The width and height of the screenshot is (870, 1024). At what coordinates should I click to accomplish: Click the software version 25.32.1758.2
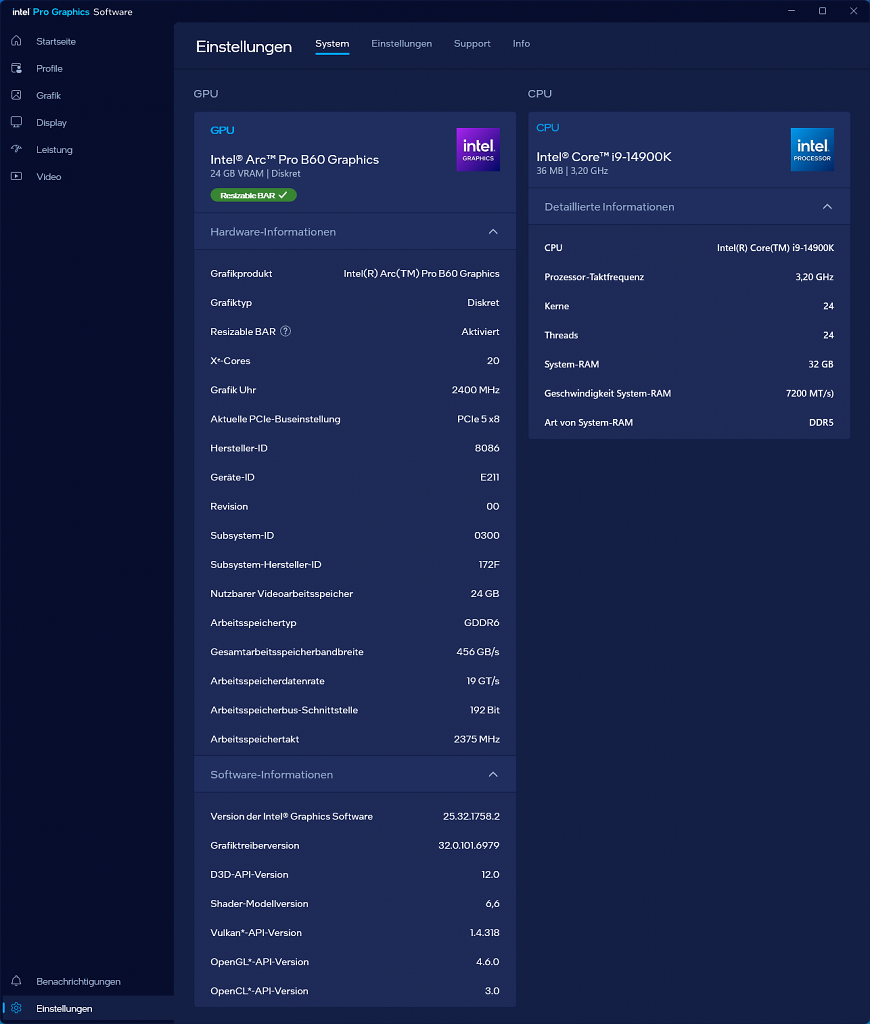point(471,816)
